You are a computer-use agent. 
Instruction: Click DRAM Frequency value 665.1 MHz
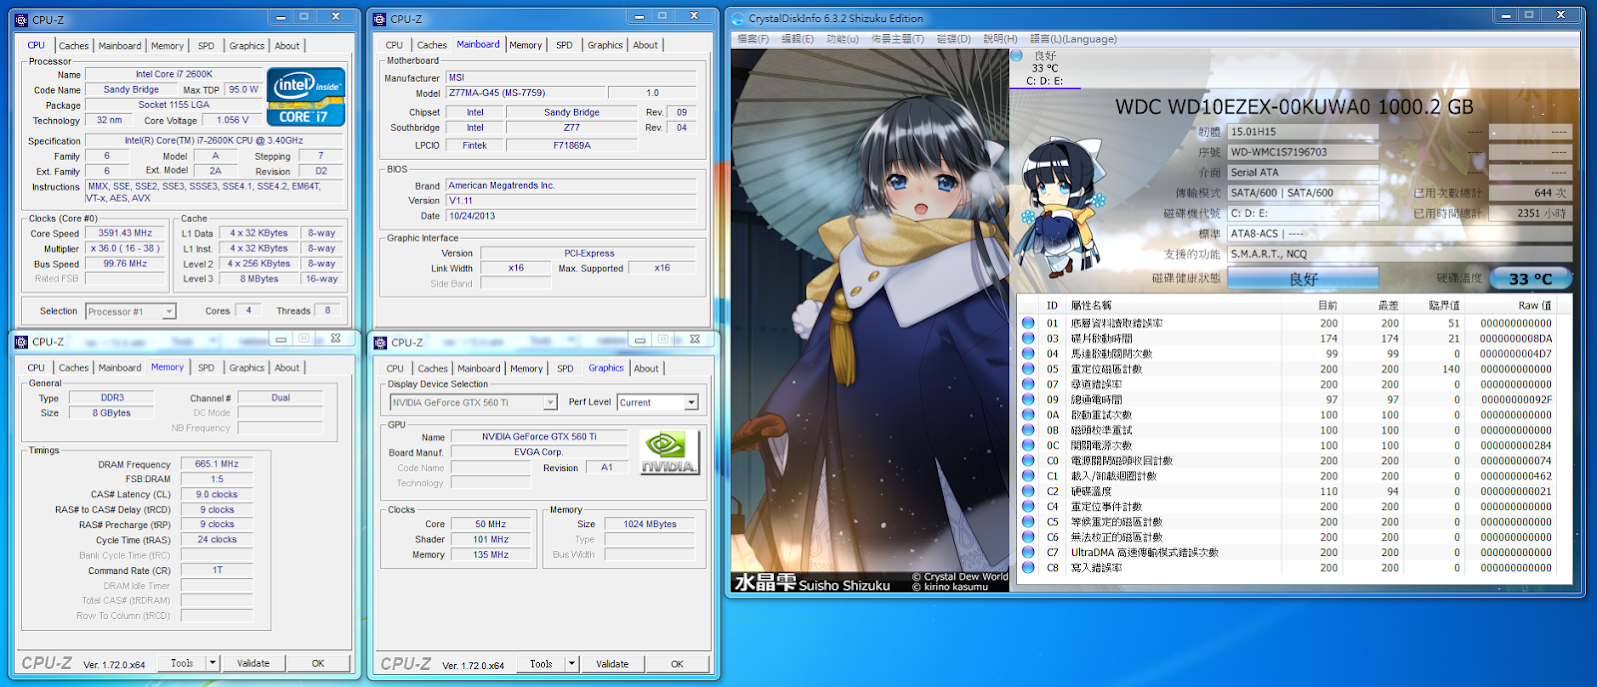(217, 464)
